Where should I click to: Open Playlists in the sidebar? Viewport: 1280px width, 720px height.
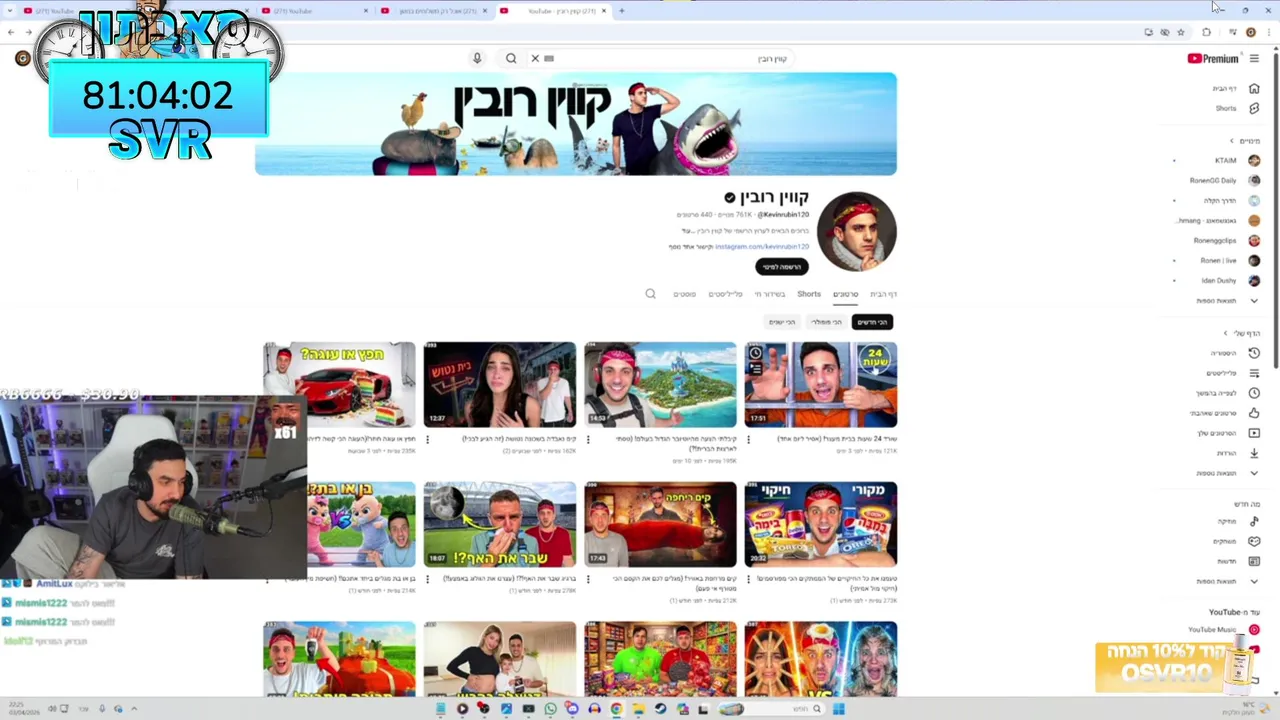[1233, 373]
